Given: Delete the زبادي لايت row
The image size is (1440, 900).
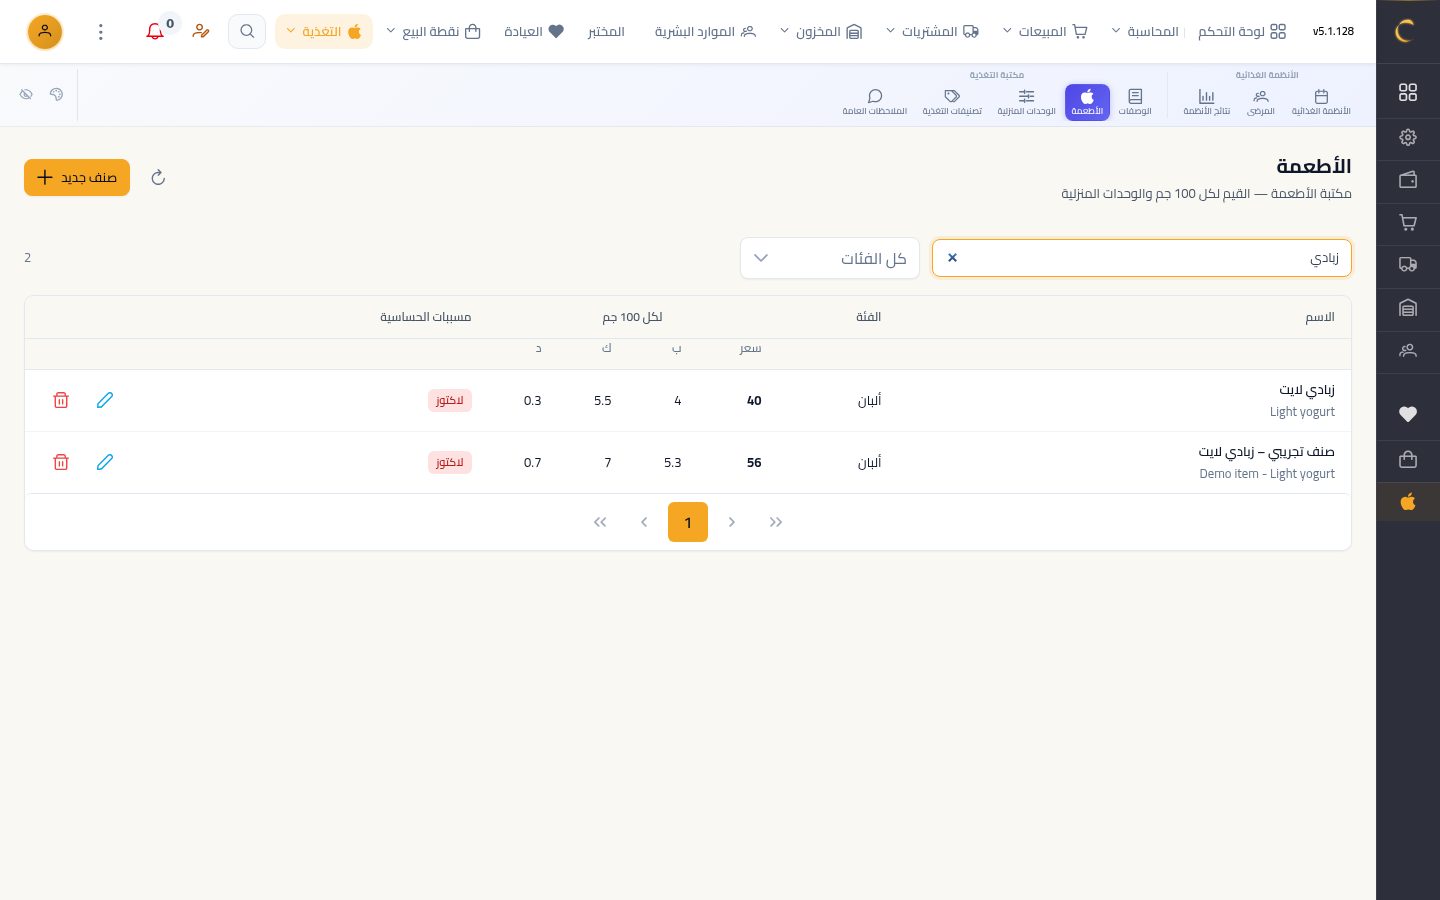Looking at the screenshot, I should coord(61,400).
